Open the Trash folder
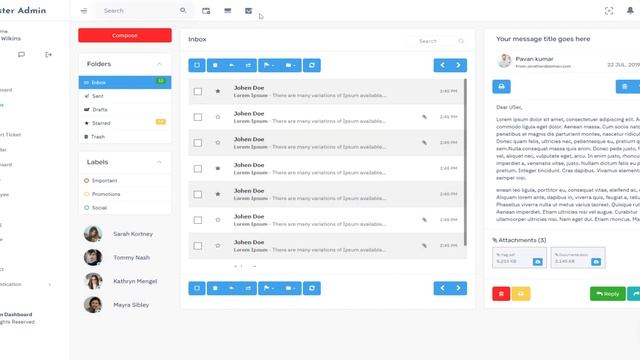 (x=125, y=137)
